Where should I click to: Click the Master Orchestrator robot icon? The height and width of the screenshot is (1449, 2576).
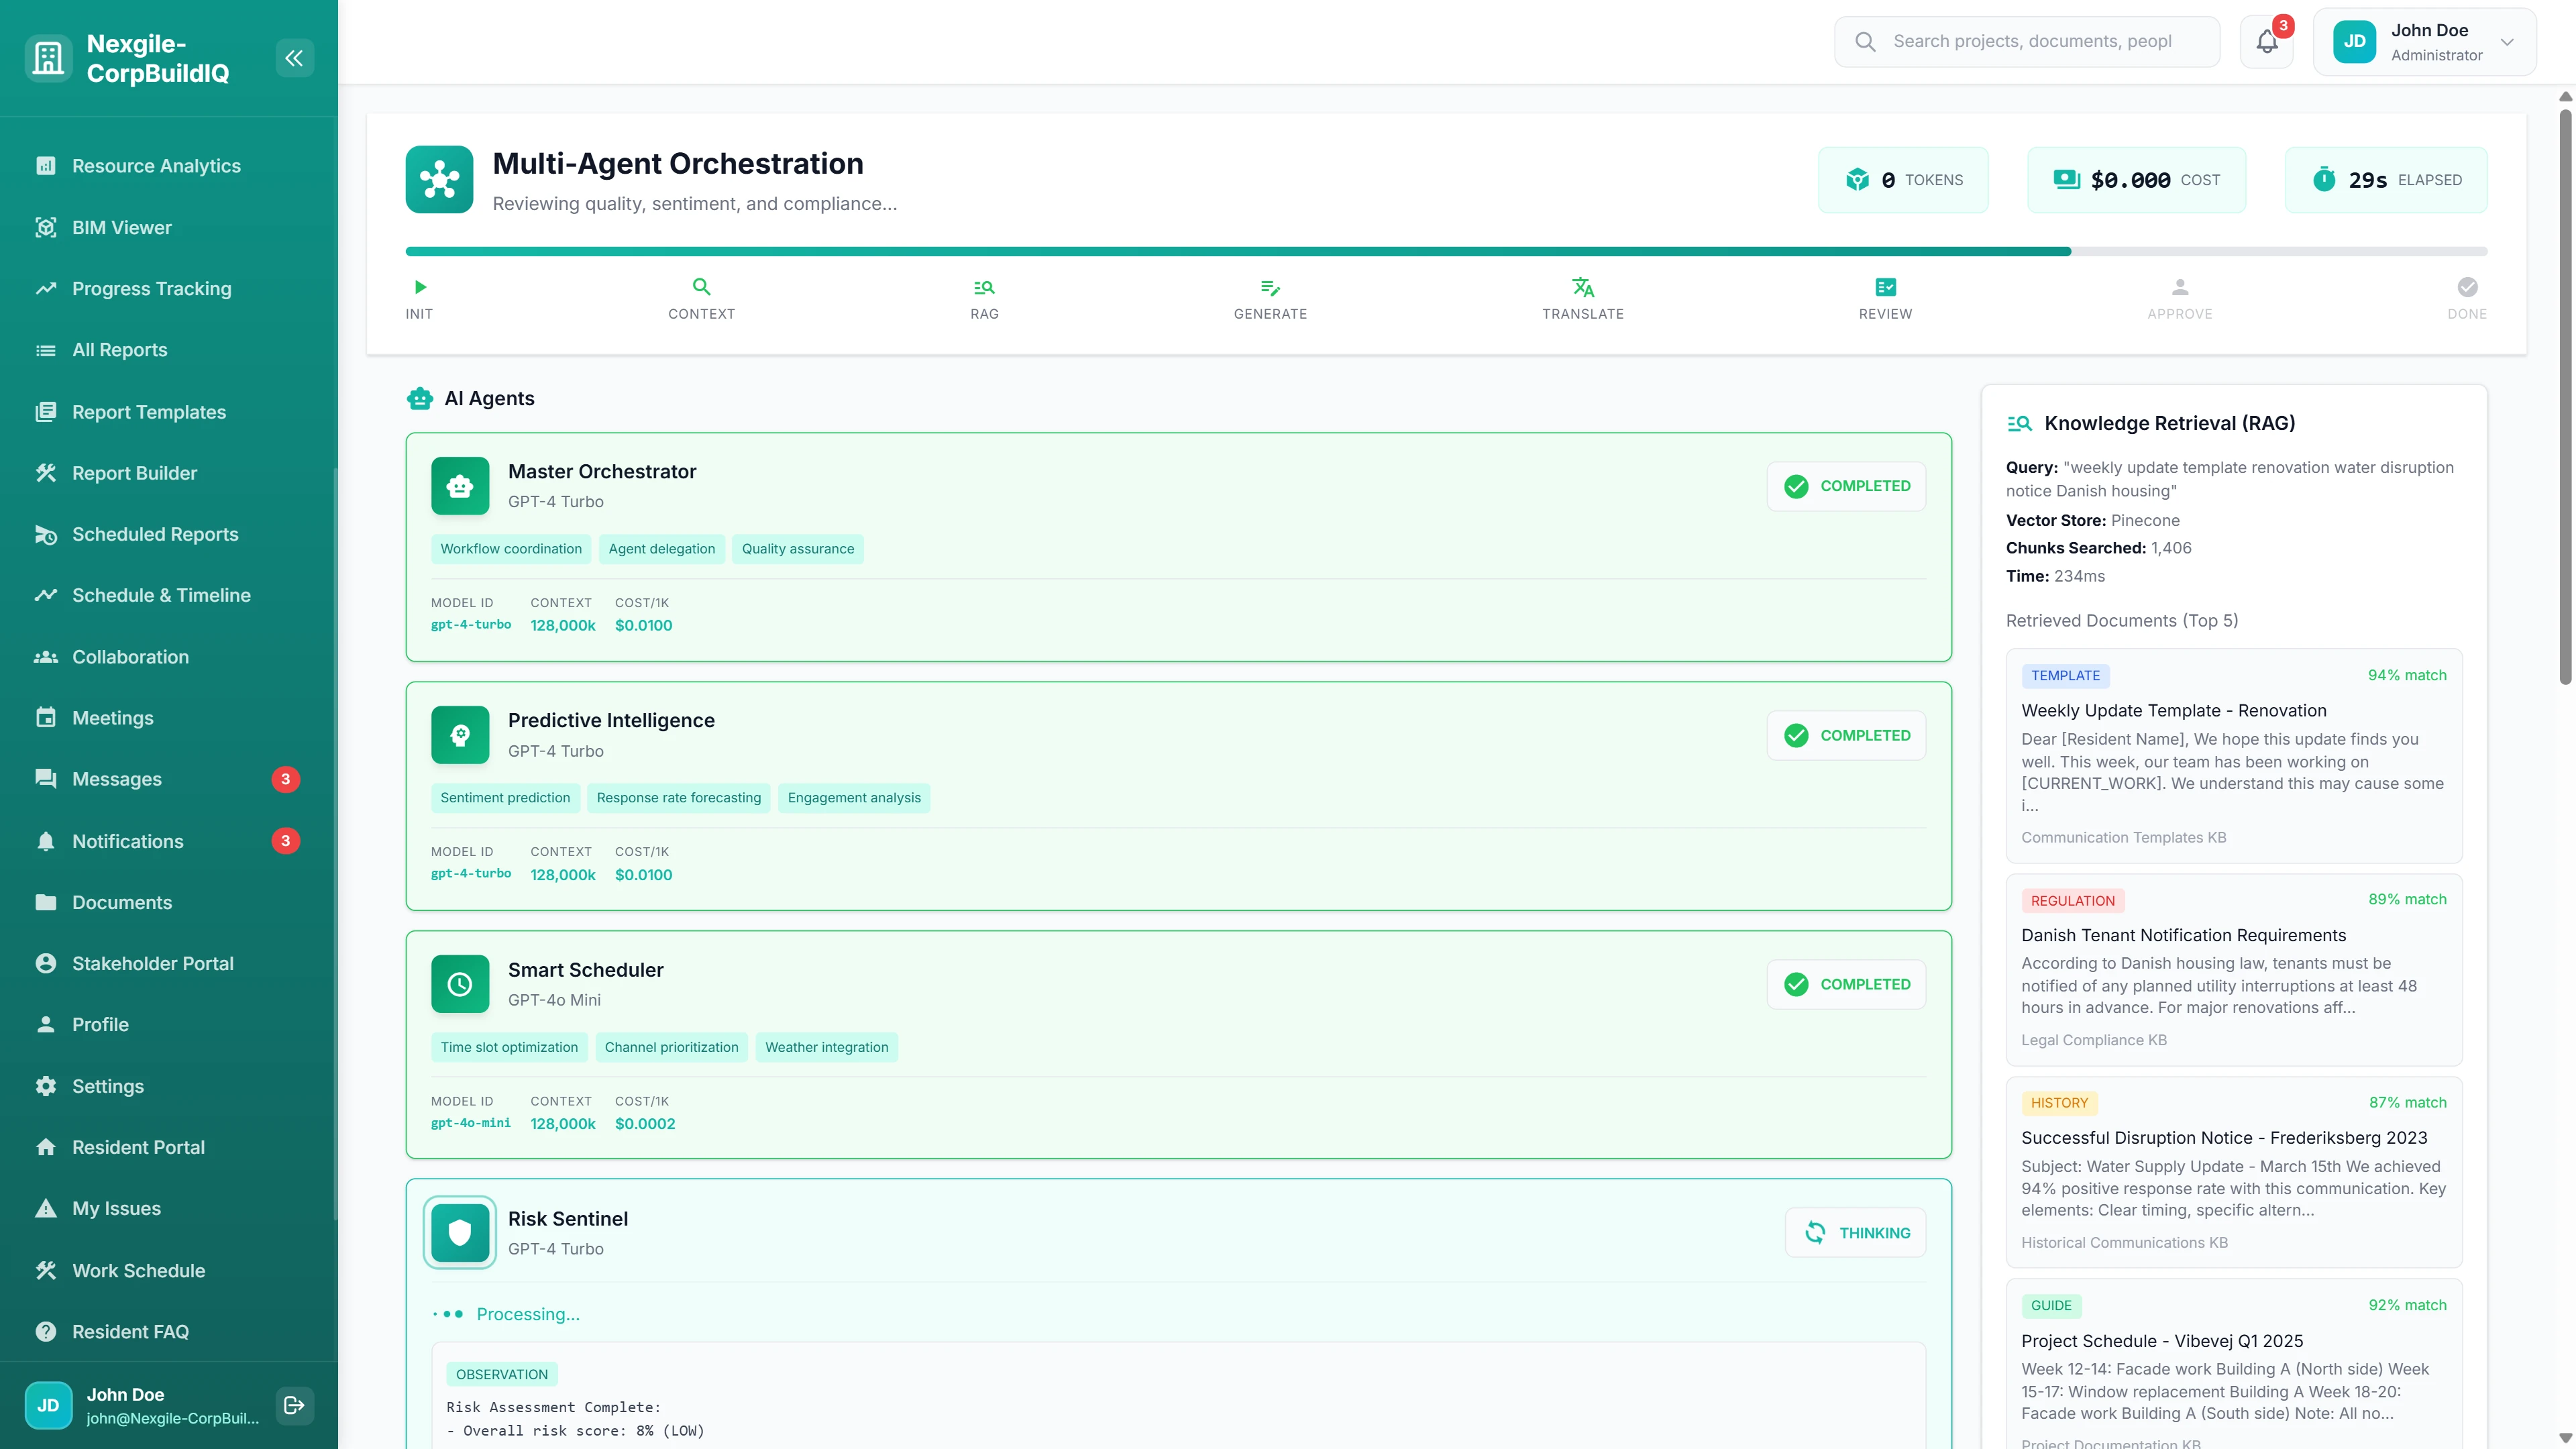tap(459, 486)
